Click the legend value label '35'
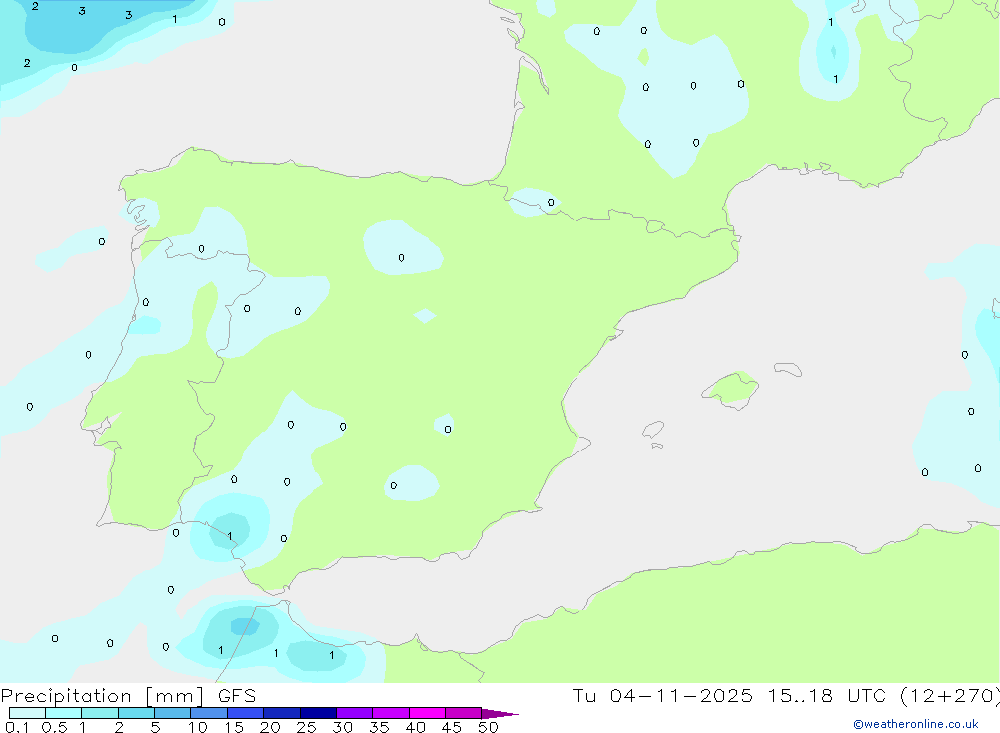 tap(379, 727)
